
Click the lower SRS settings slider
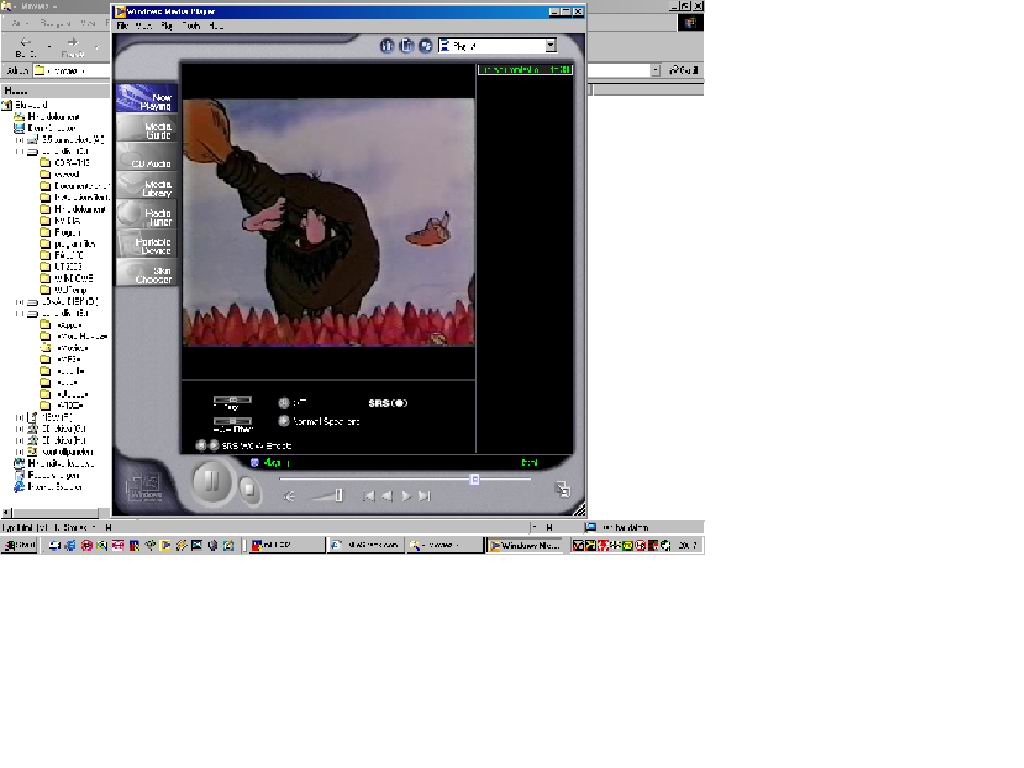[232, 421]
